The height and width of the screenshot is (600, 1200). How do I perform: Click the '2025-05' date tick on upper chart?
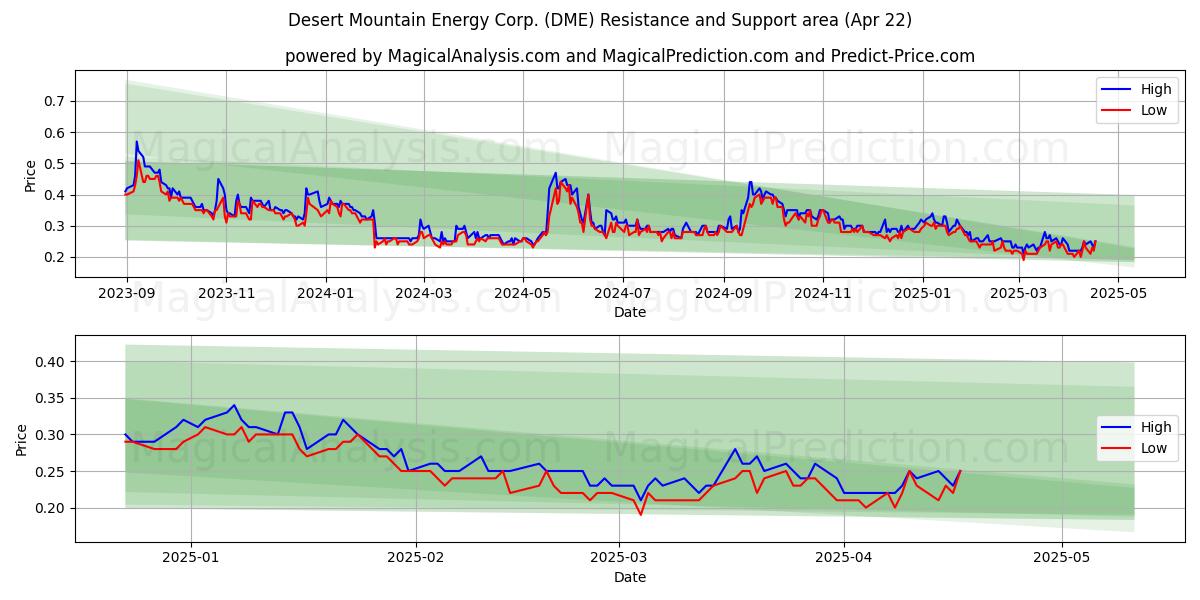(1120, 294)
